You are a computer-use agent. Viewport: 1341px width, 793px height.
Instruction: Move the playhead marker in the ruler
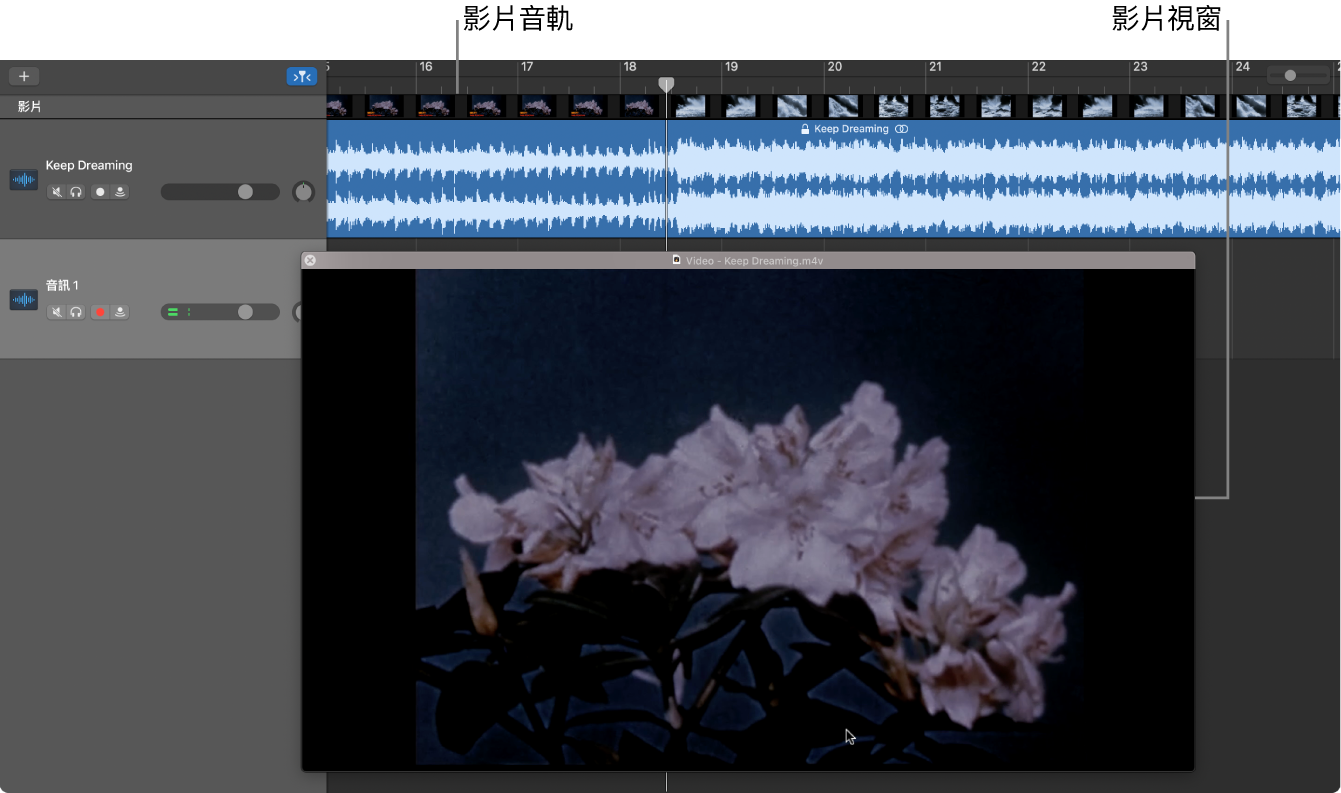tap(666, 85)
